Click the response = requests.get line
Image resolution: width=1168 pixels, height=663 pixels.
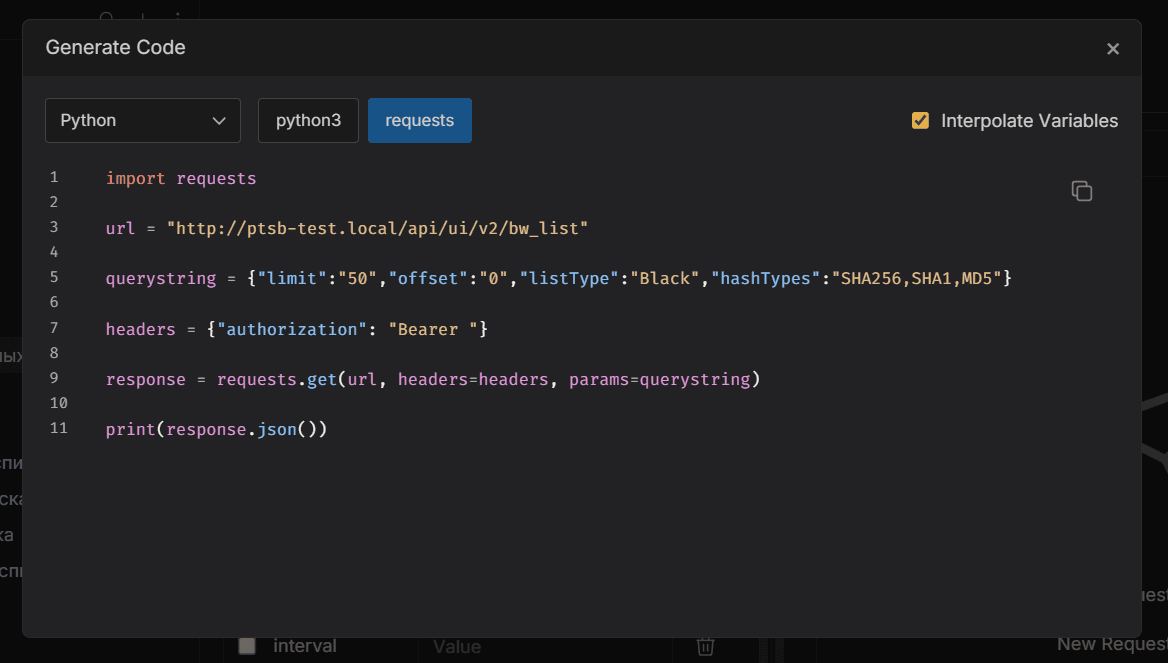[433, 379]
